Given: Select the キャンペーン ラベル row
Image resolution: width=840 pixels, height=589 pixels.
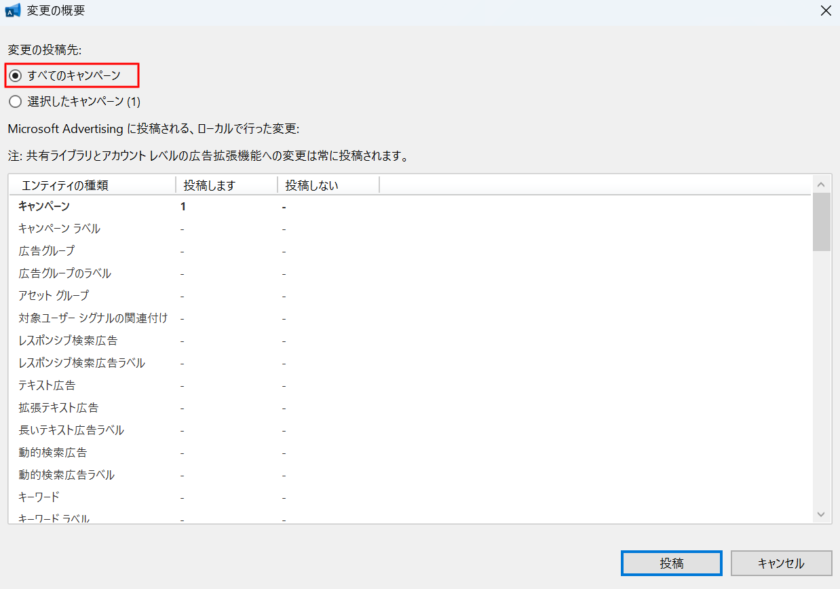Looking at the screenshot, I should click(59, 229).
